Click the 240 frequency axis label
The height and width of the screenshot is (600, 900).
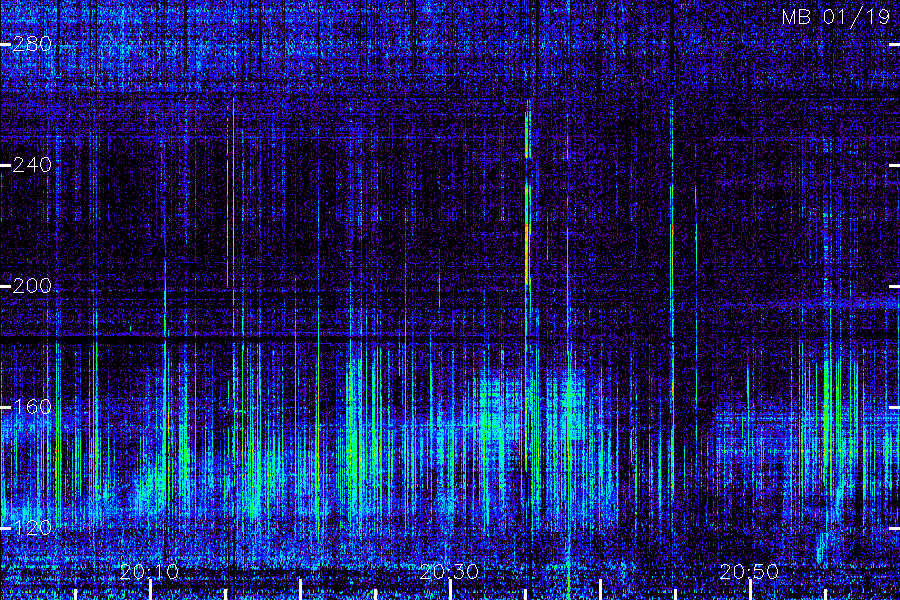[x=32, y=165]
